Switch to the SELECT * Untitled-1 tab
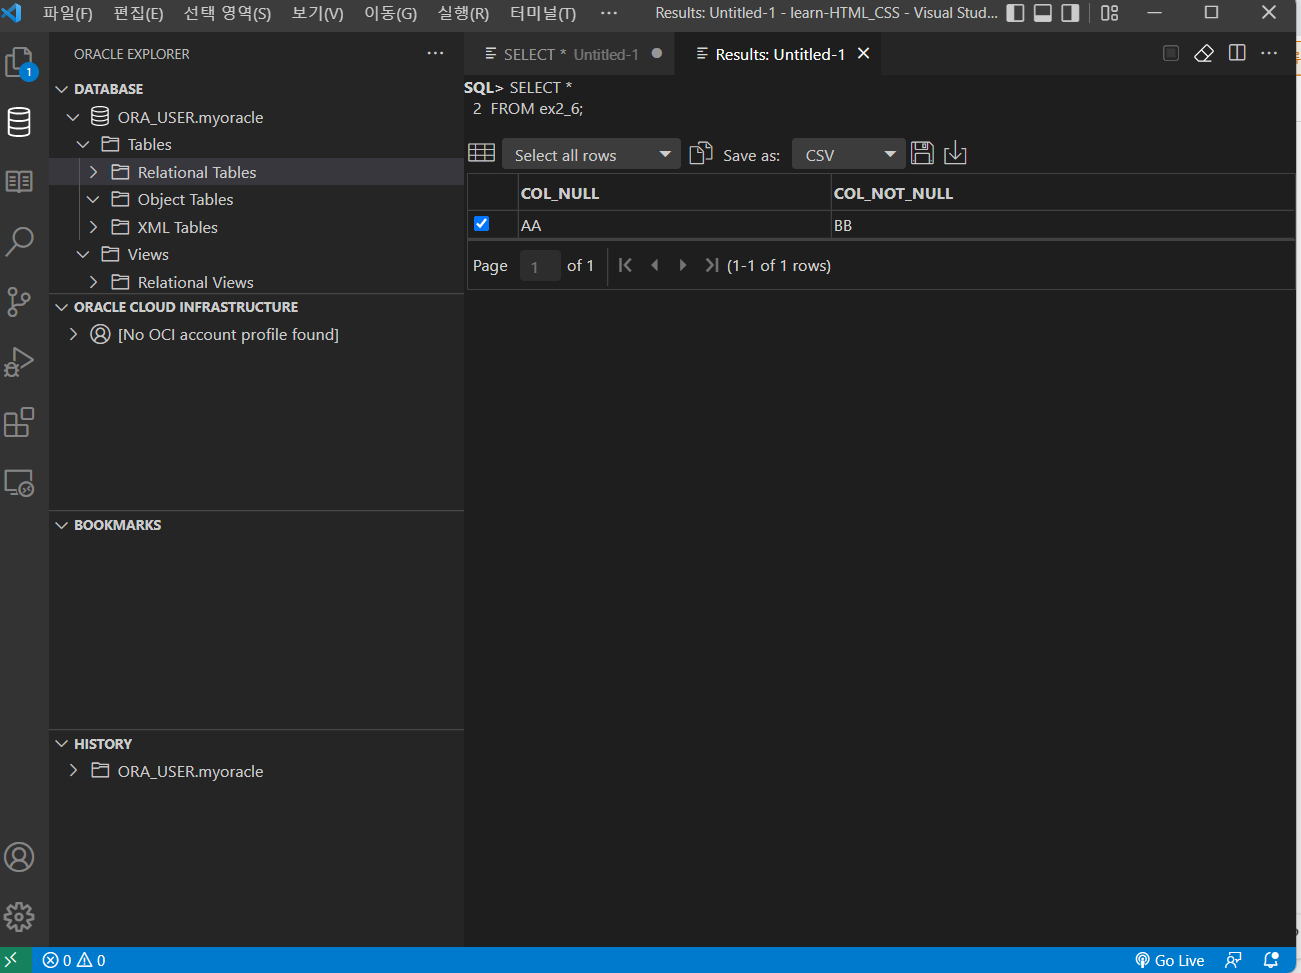Screen dimensions: 1301x973 point(570,54)
